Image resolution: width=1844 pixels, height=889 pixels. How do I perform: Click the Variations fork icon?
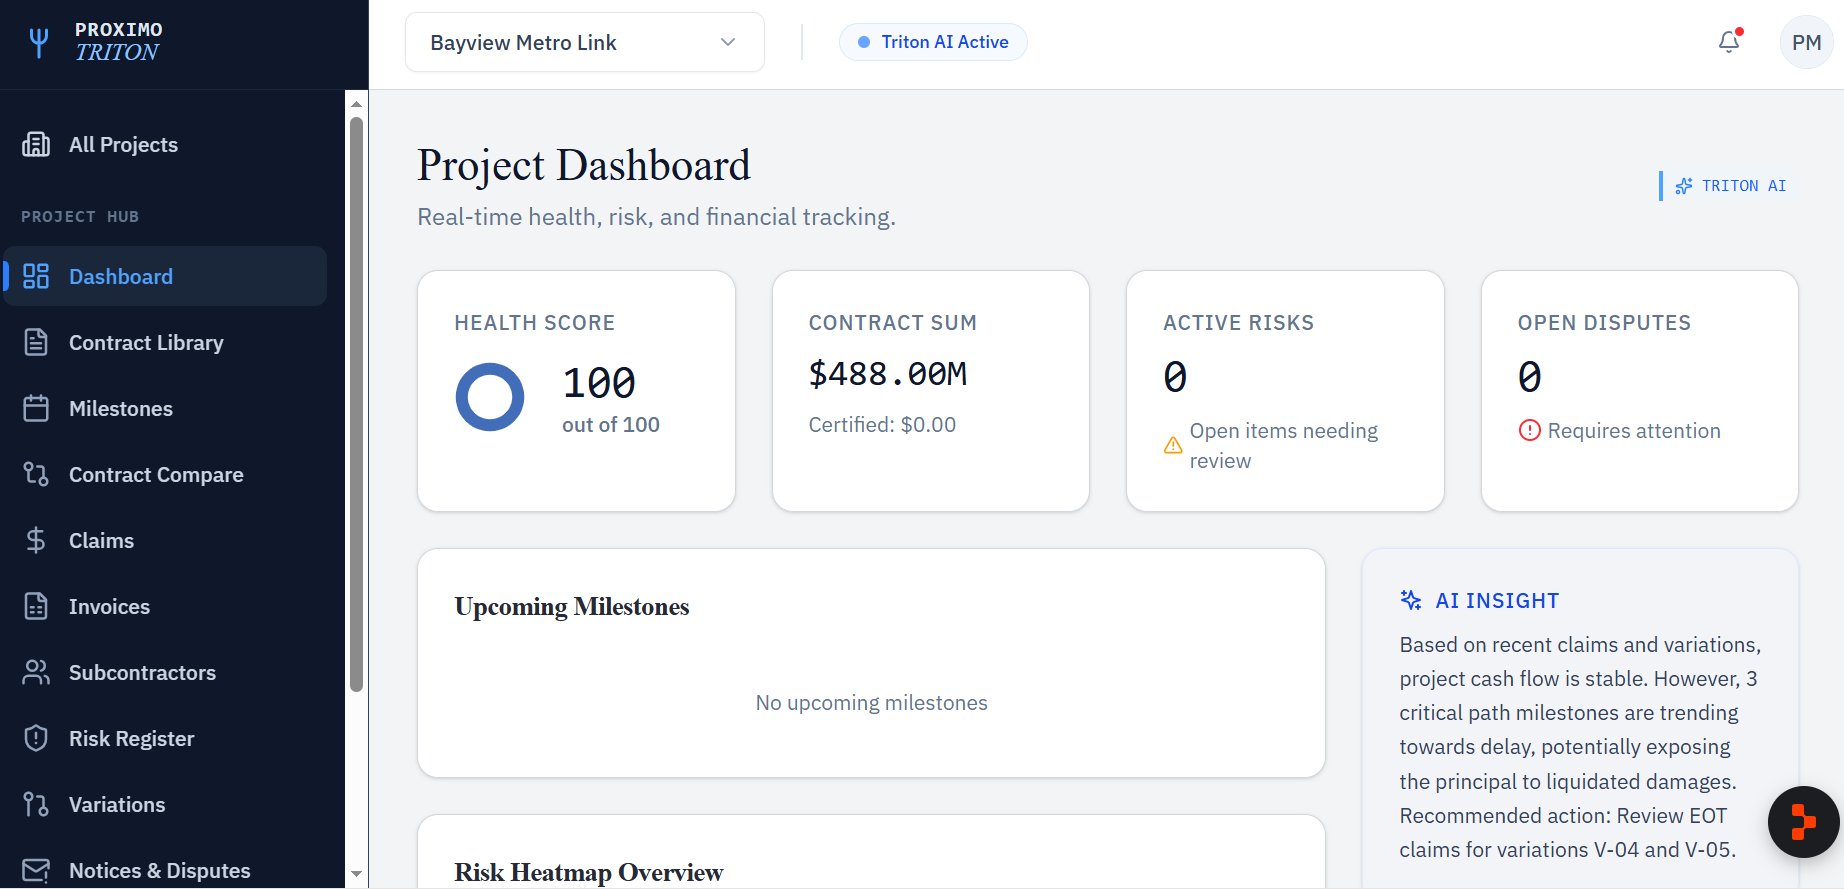click(x=36, y=805)
